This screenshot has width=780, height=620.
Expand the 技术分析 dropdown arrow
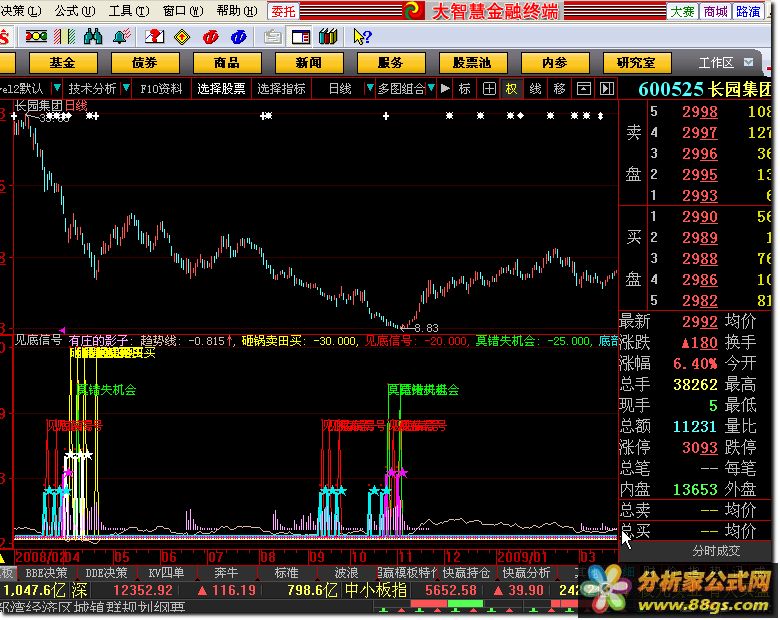pos(126,89)
